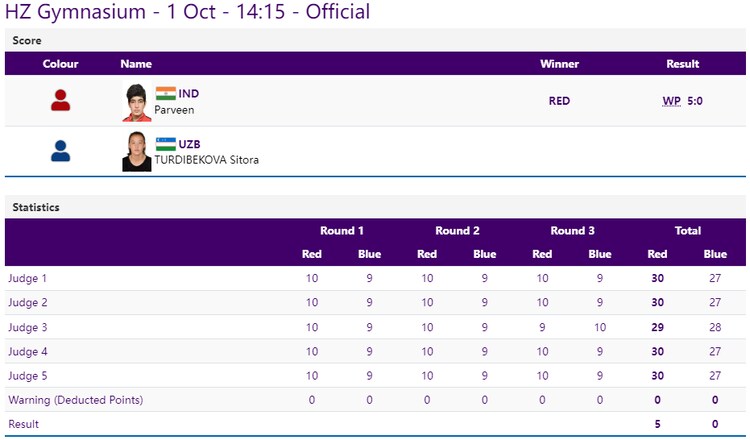
Task: Click the Winner column header
Action: [559, 64]
